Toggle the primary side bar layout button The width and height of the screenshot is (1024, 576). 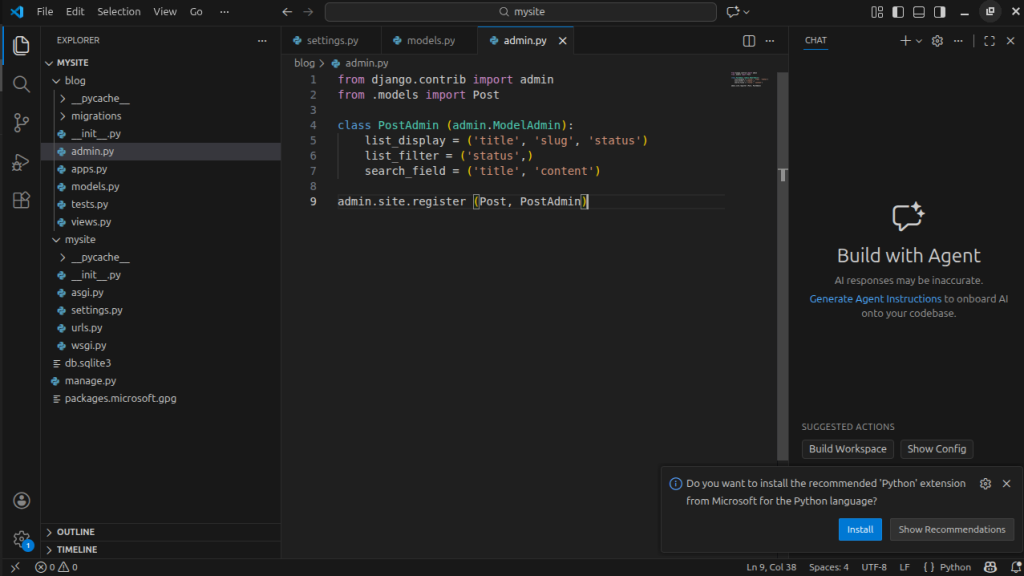coord(898,12)
